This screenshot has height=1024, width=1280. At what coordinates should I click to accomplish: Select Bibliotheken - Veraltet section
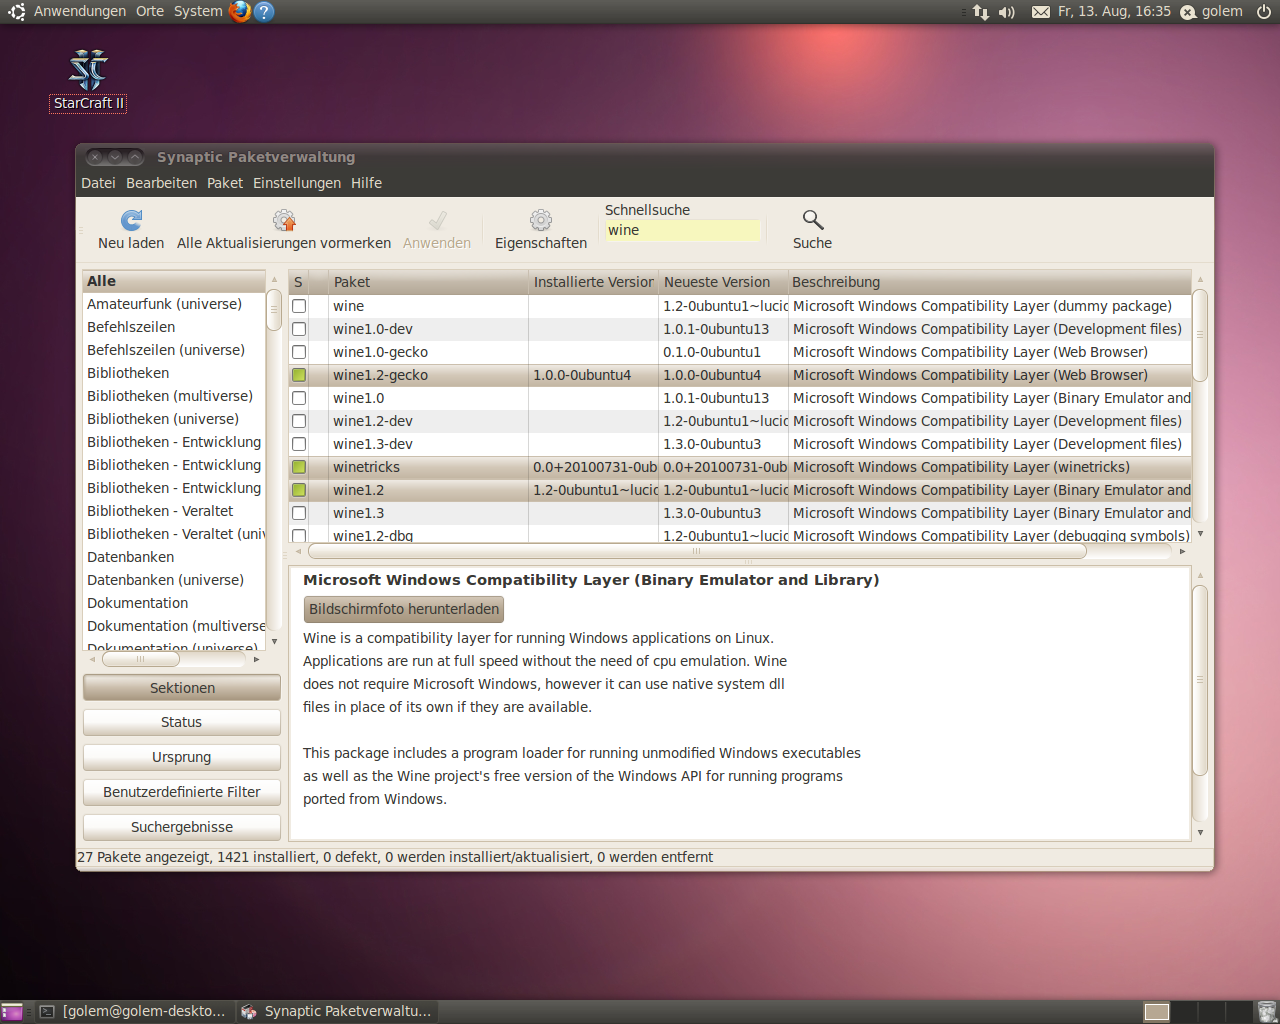pyautogui.click(x=174, y=511)
